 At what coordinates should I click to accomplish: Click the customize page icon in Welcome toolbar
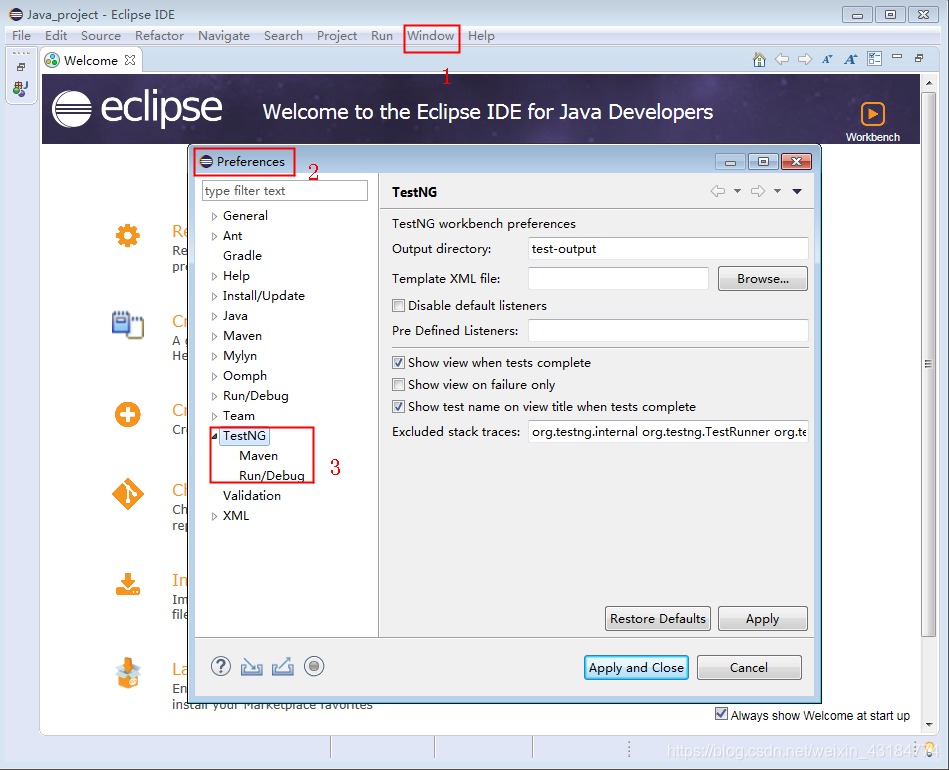[875, 59]
